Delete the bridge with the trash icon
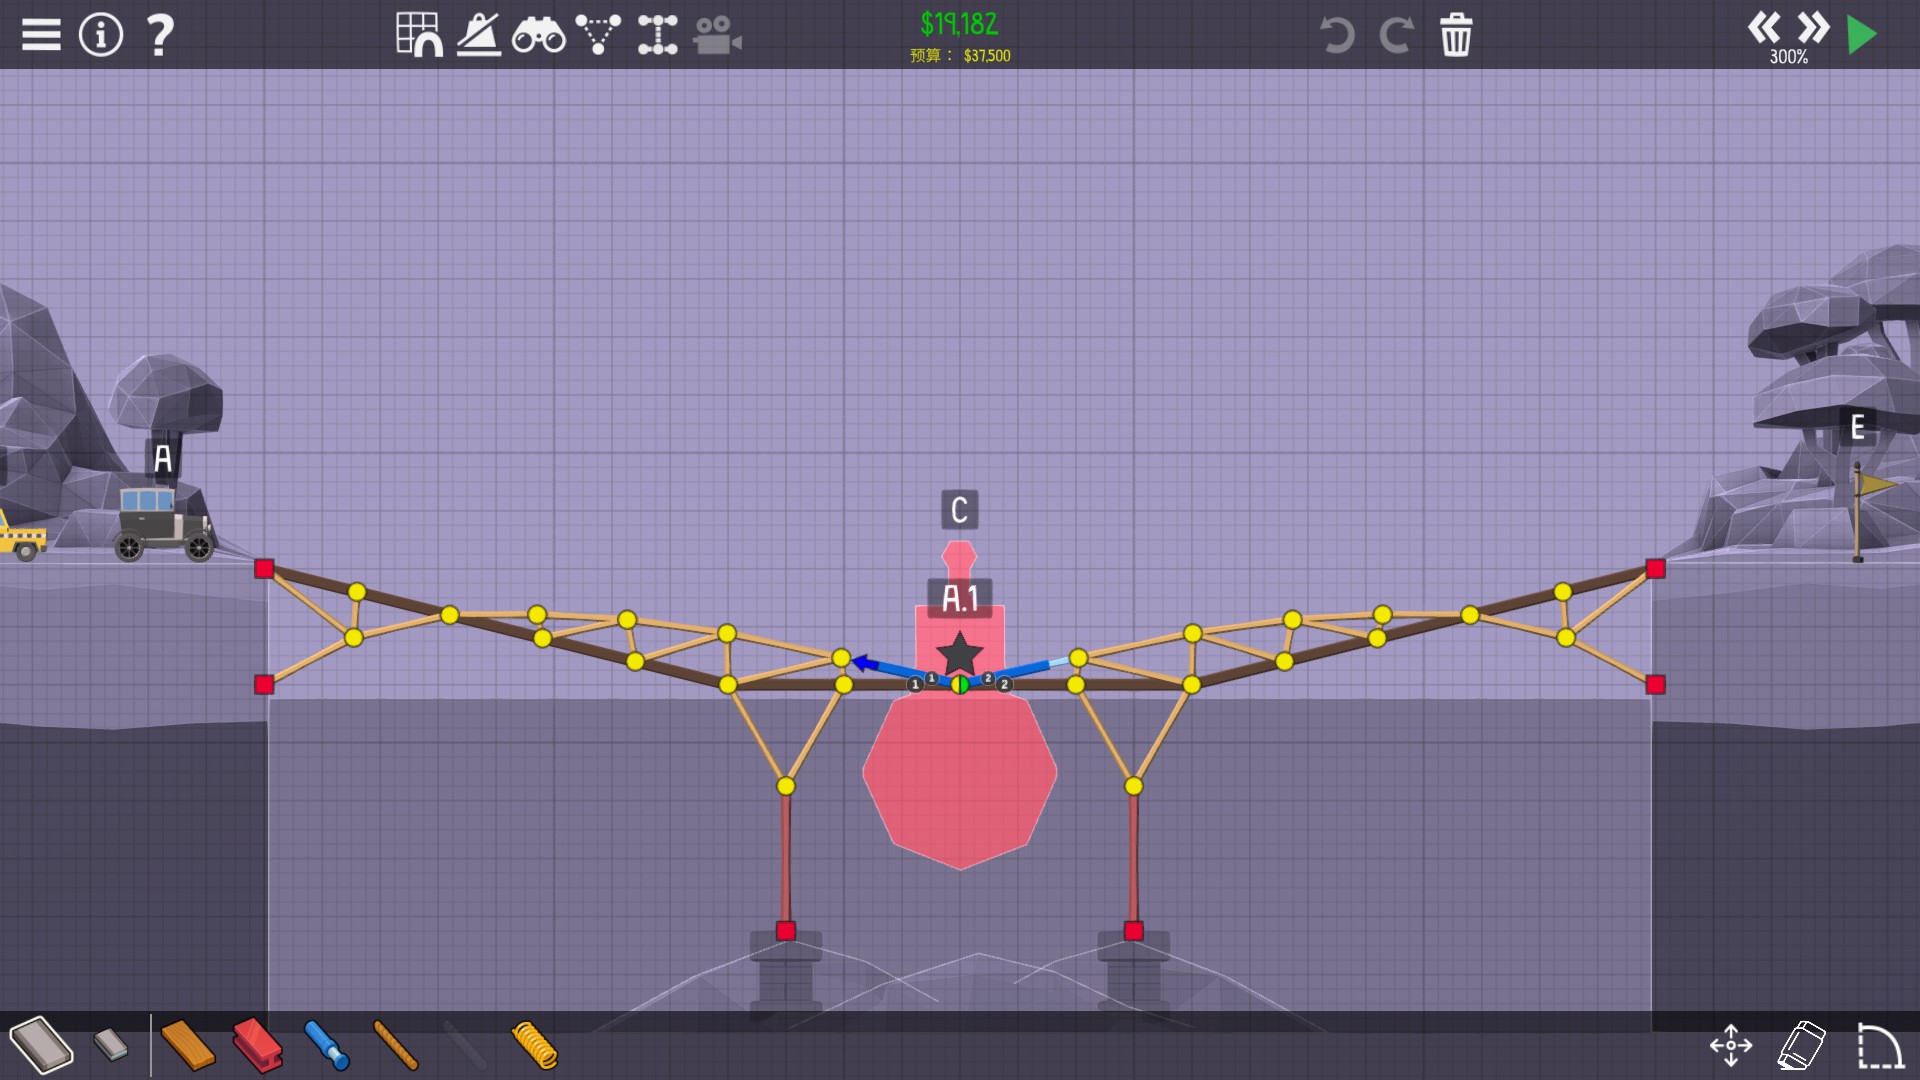This screenshot has width=1920, height=1080. 1456,35
